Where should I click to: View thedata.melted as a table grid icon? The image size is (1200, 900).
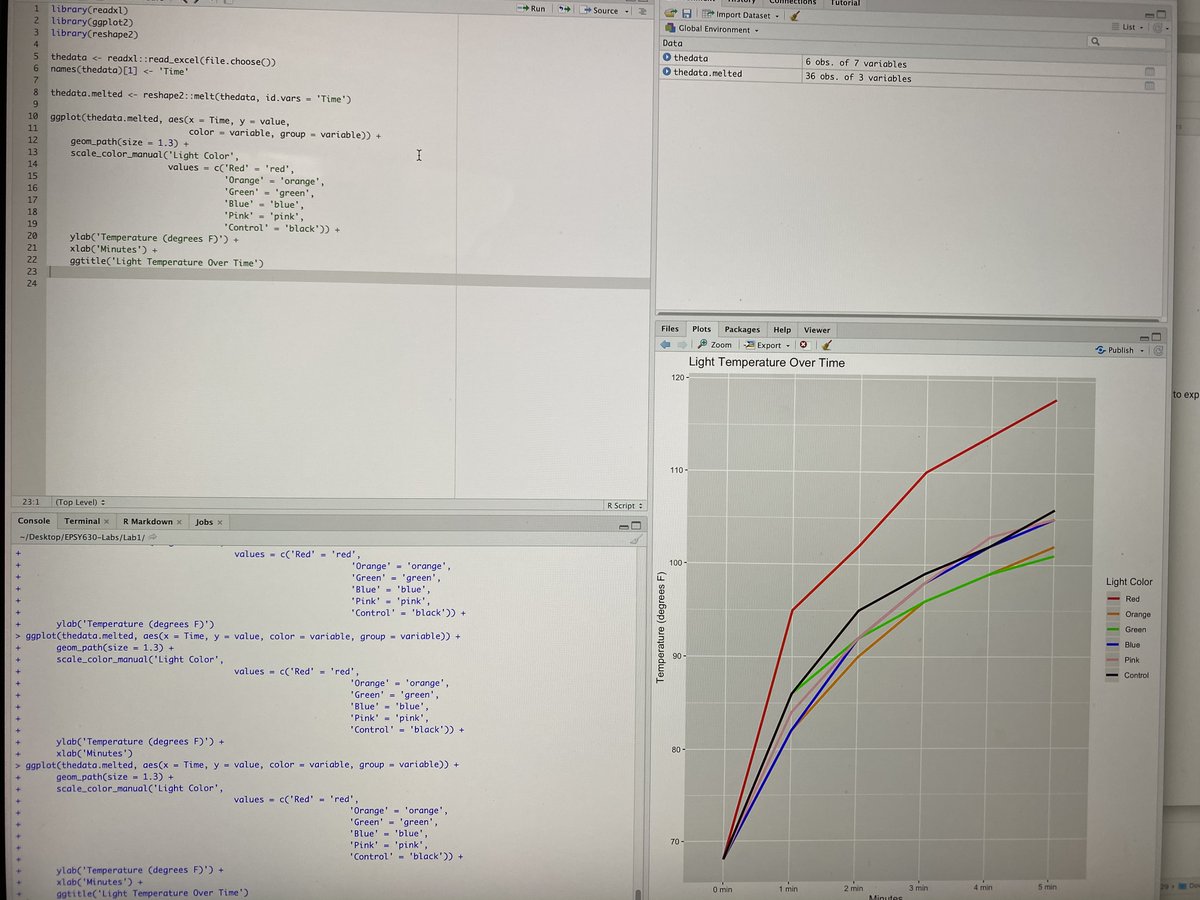point(1149,86)
